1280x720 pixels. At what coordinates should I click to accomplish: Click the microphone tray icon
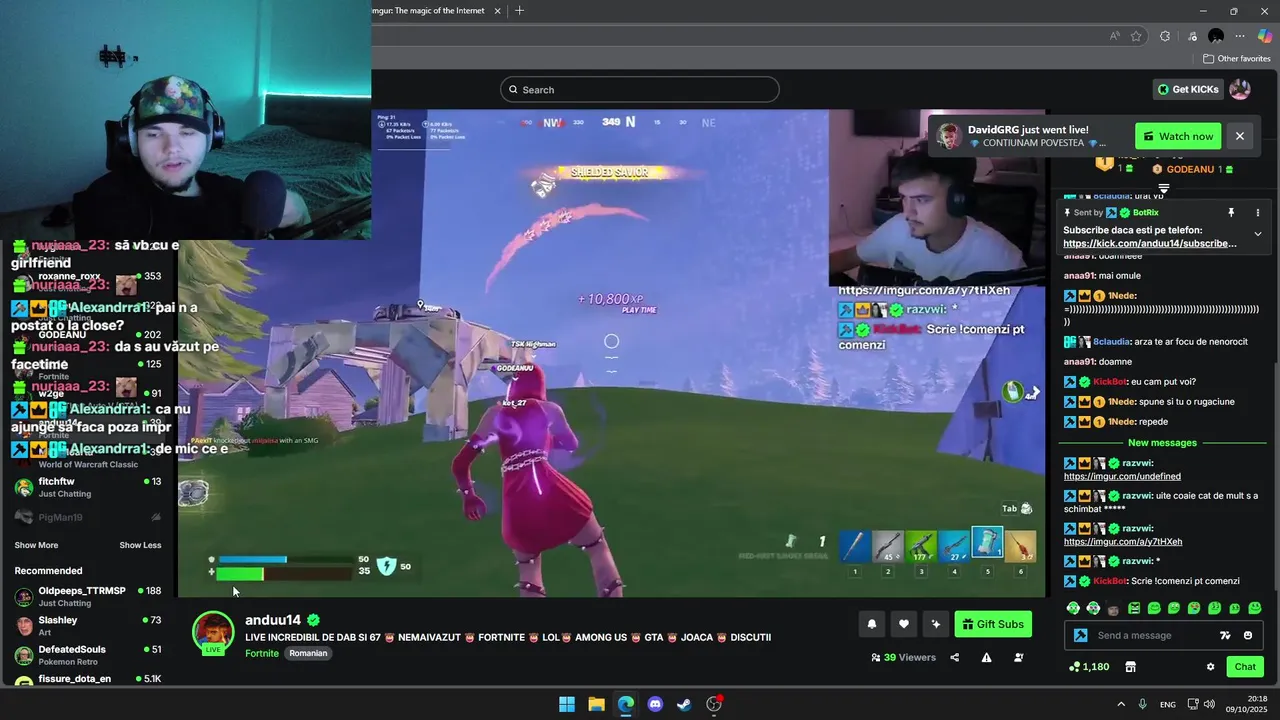tap(1142, 704)
